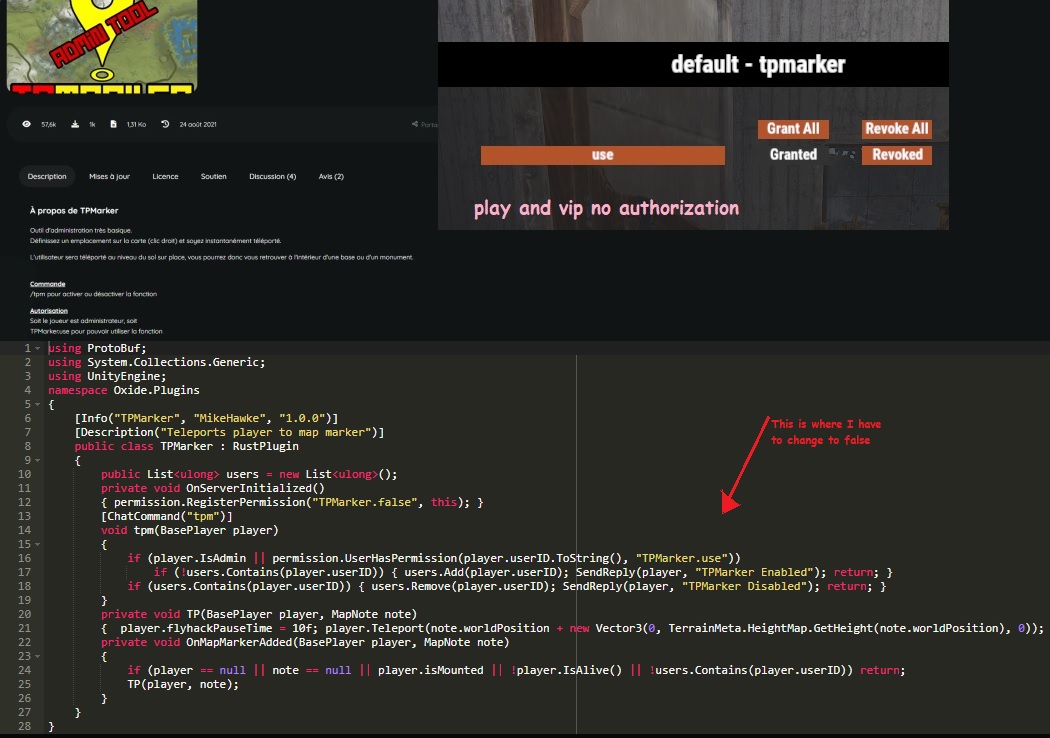Click the 1,31 Ko file size text
Image resolution: width=1050 pixels, height=738 pixels.
(x=136, y=125)
